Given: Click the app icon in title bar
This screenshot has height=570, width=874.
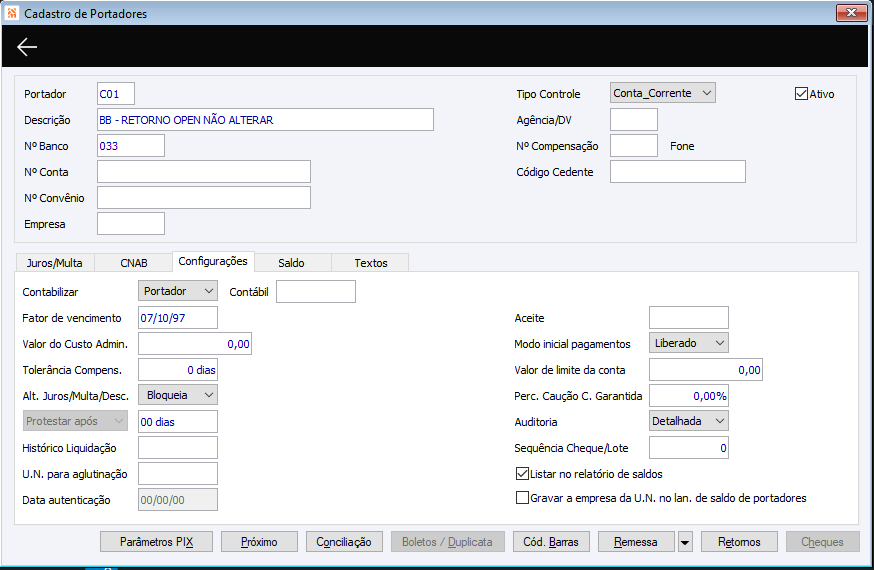Looking at the screenshot, I should (11, 13).
